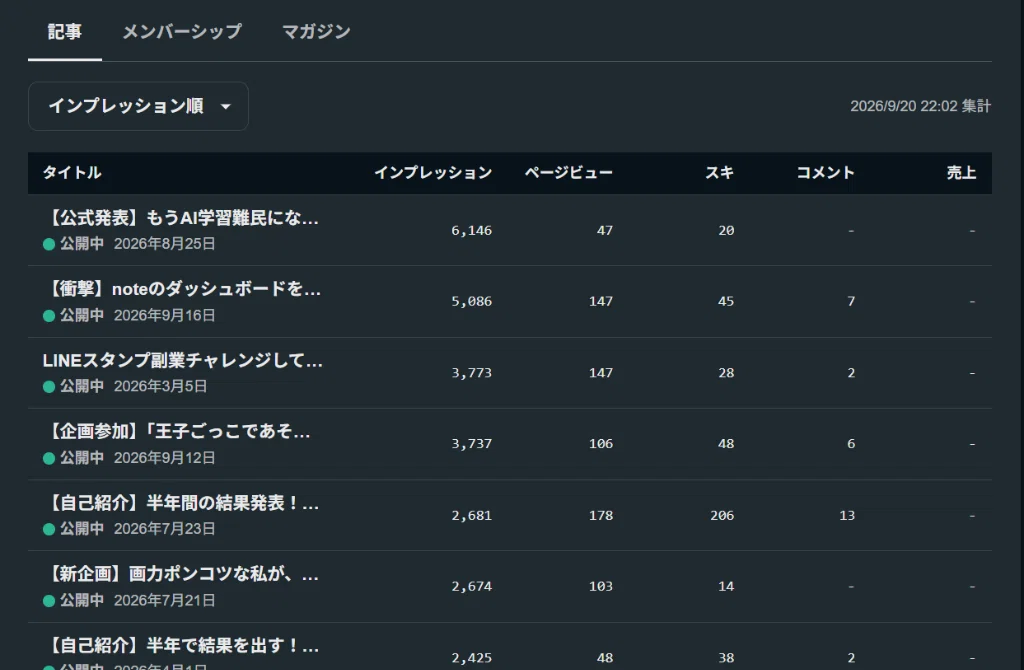1024x670 pixels.
Task: Click green status dot beside 2026年9月12日
Action: (49, 458)
